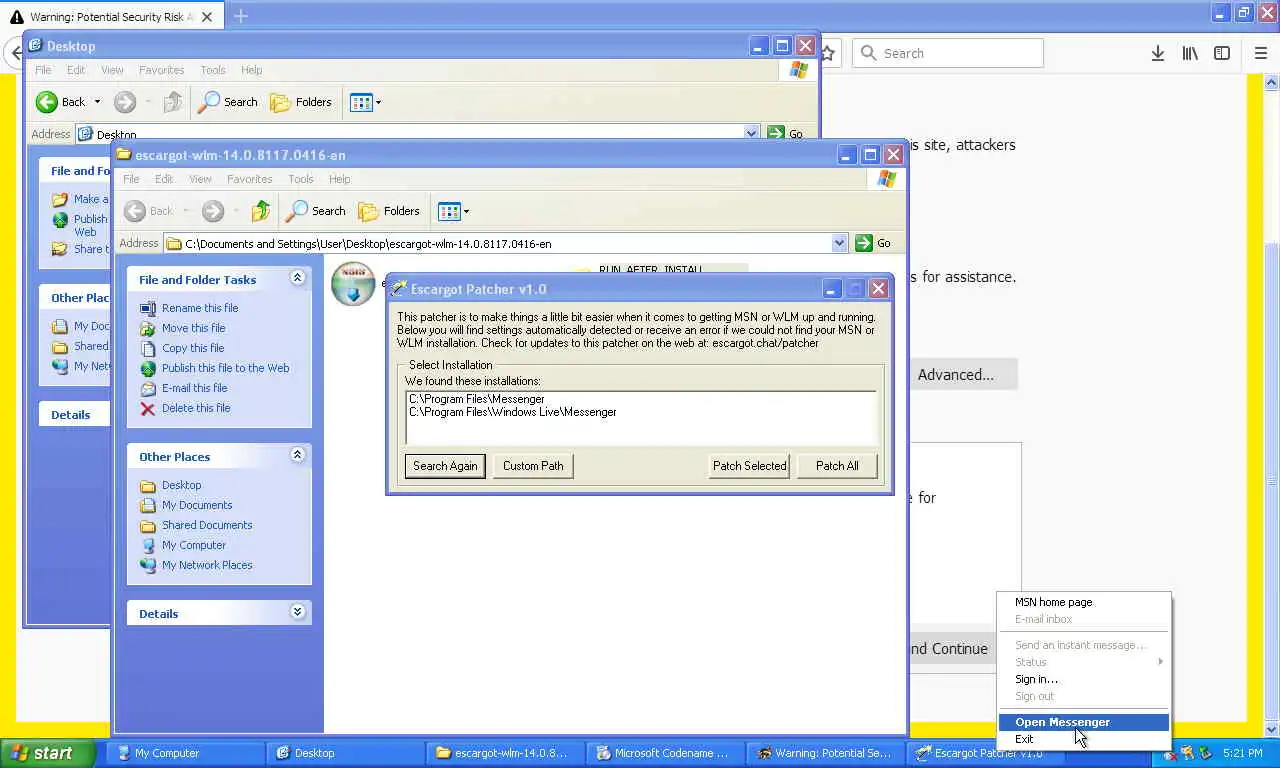Open My Computer under Other Places
1280x768 pixels.
[194, 545]
